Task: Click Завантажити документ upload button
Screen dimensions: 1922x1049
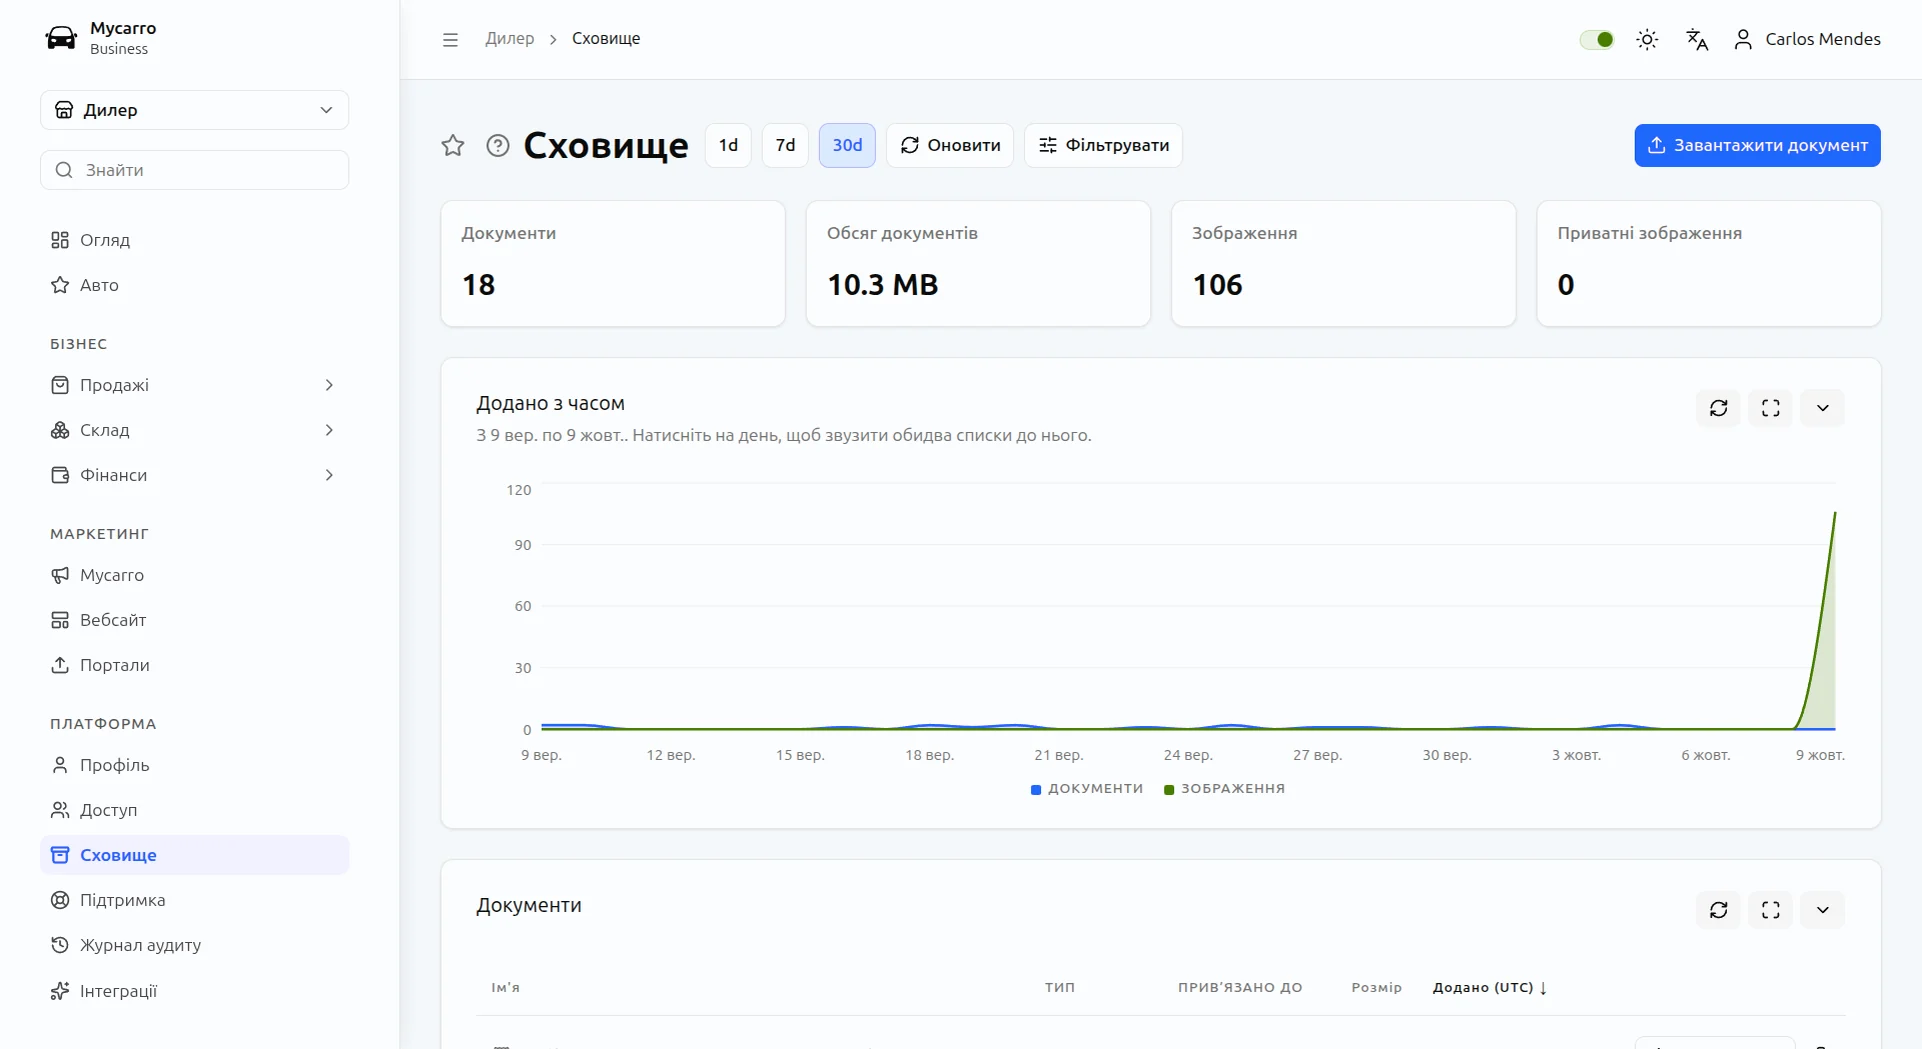Action: pyautogui.click(x=1758, y=146)
